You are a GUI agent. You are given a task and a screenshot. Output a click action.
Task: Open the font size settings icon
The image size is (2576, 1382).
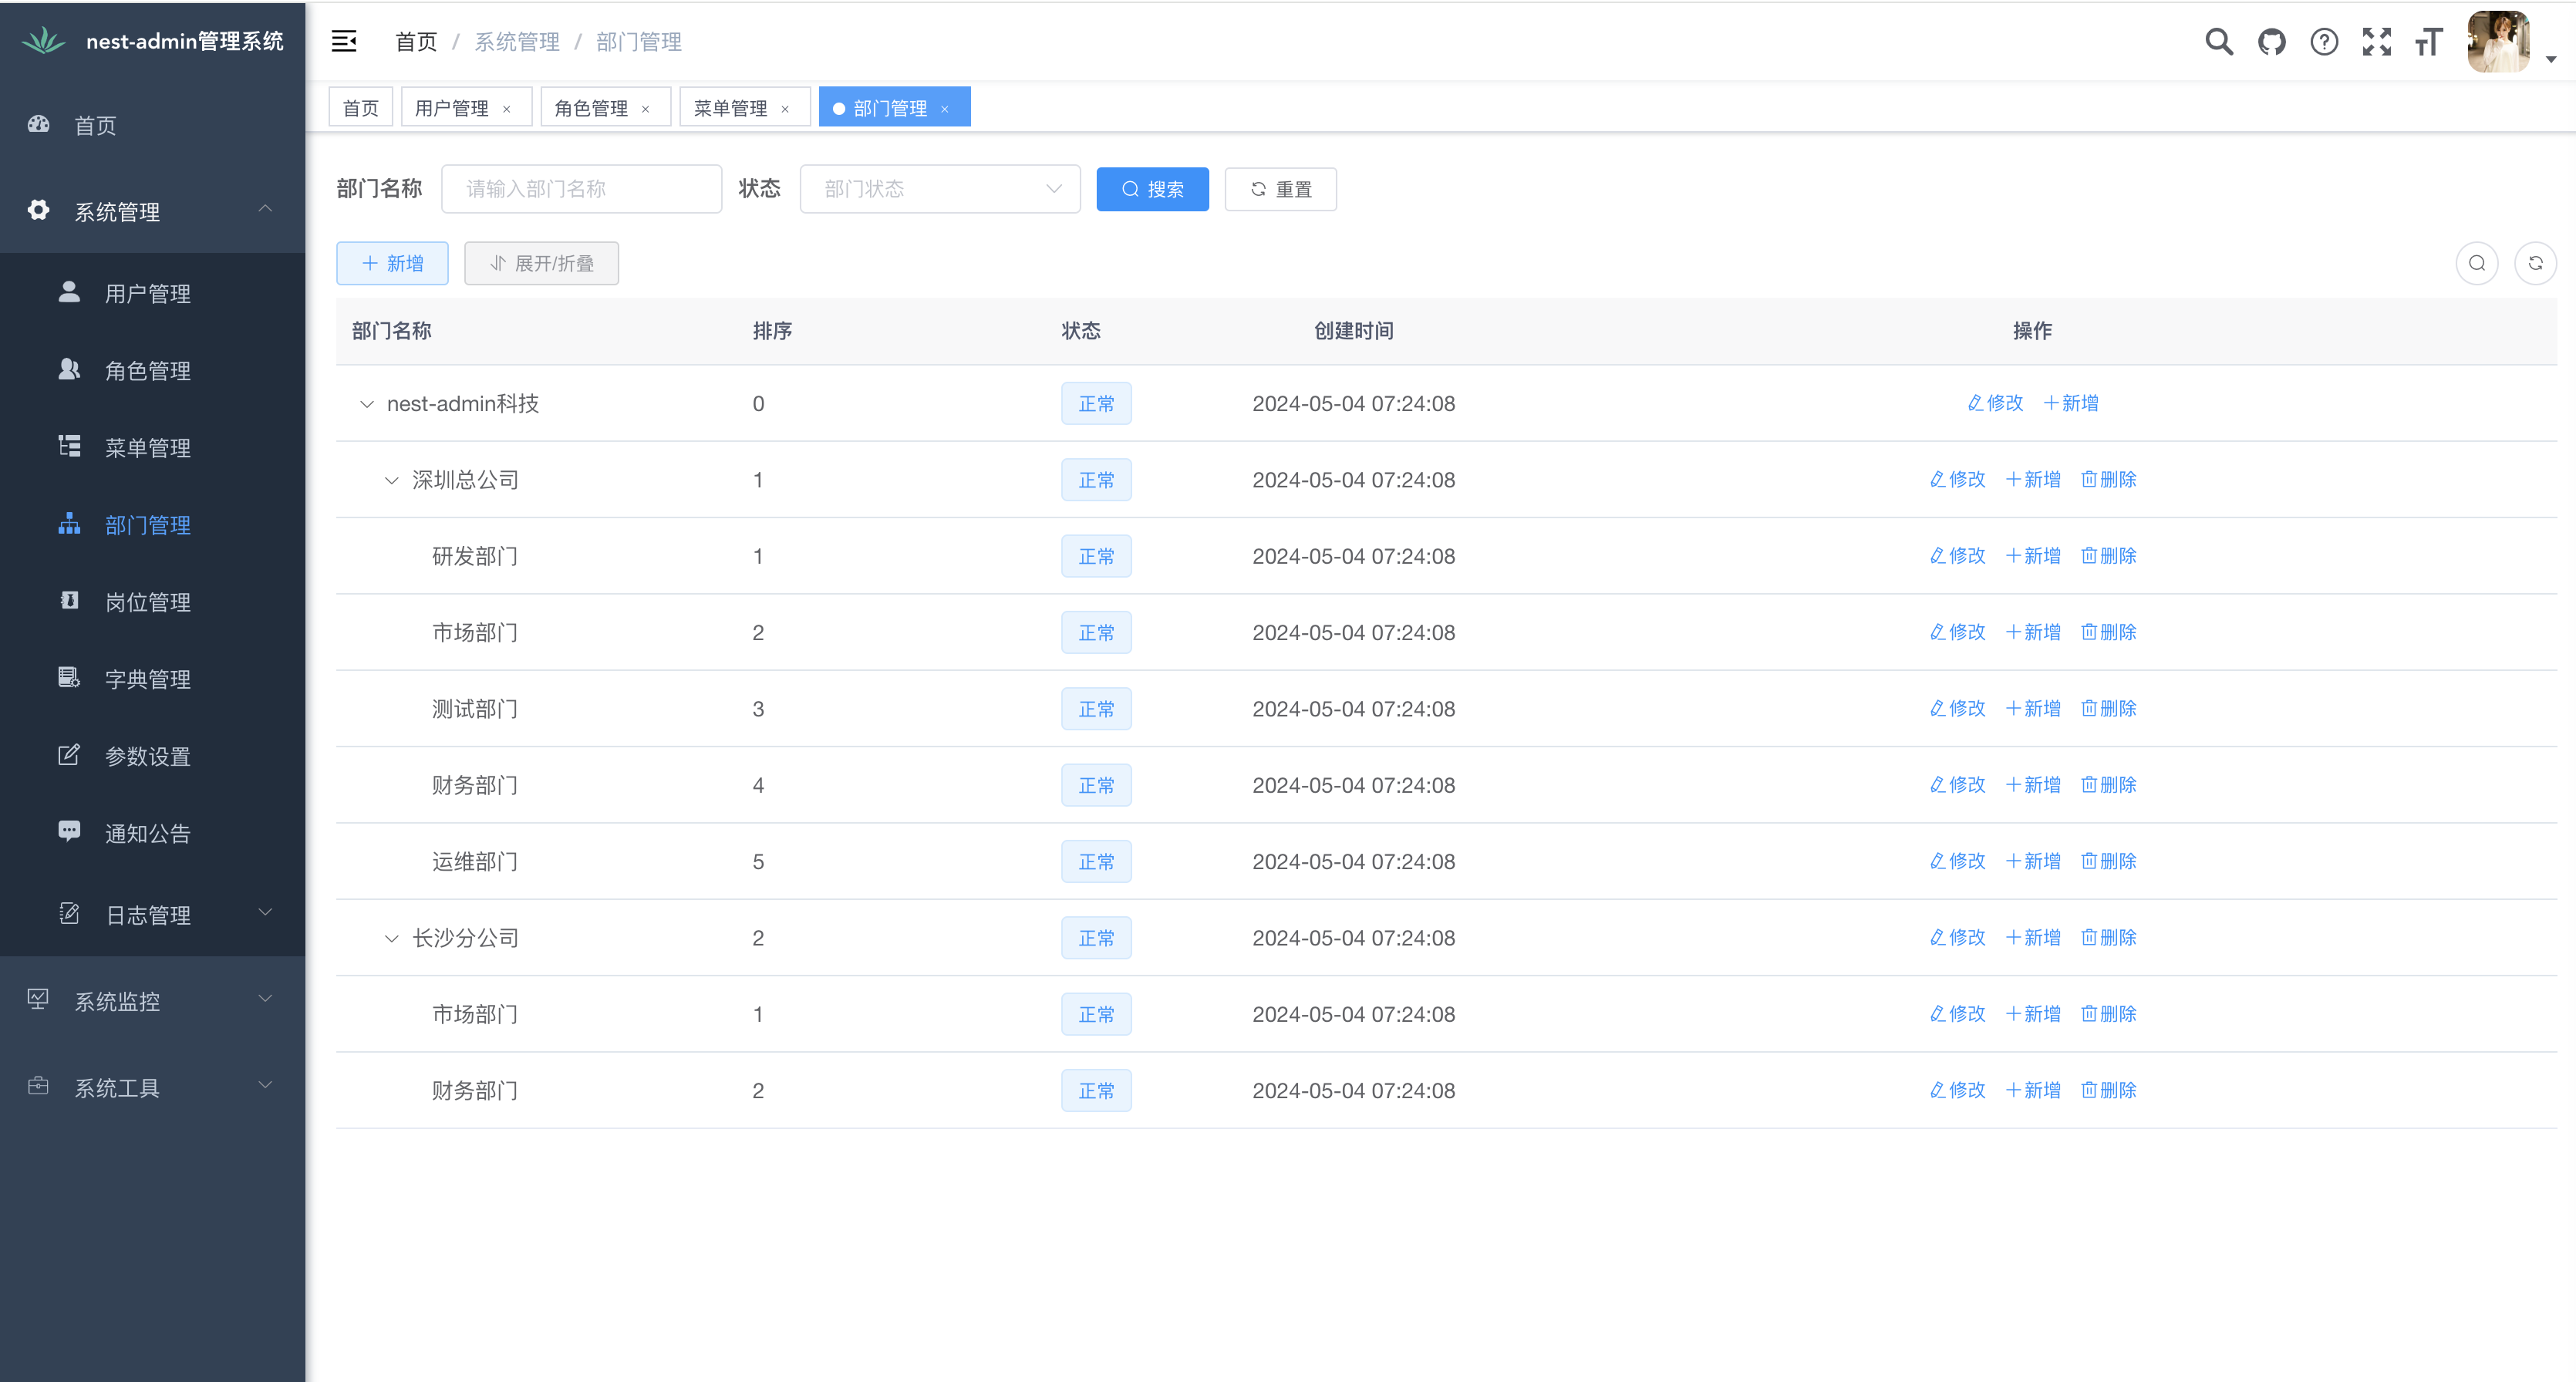[2428, 42]
